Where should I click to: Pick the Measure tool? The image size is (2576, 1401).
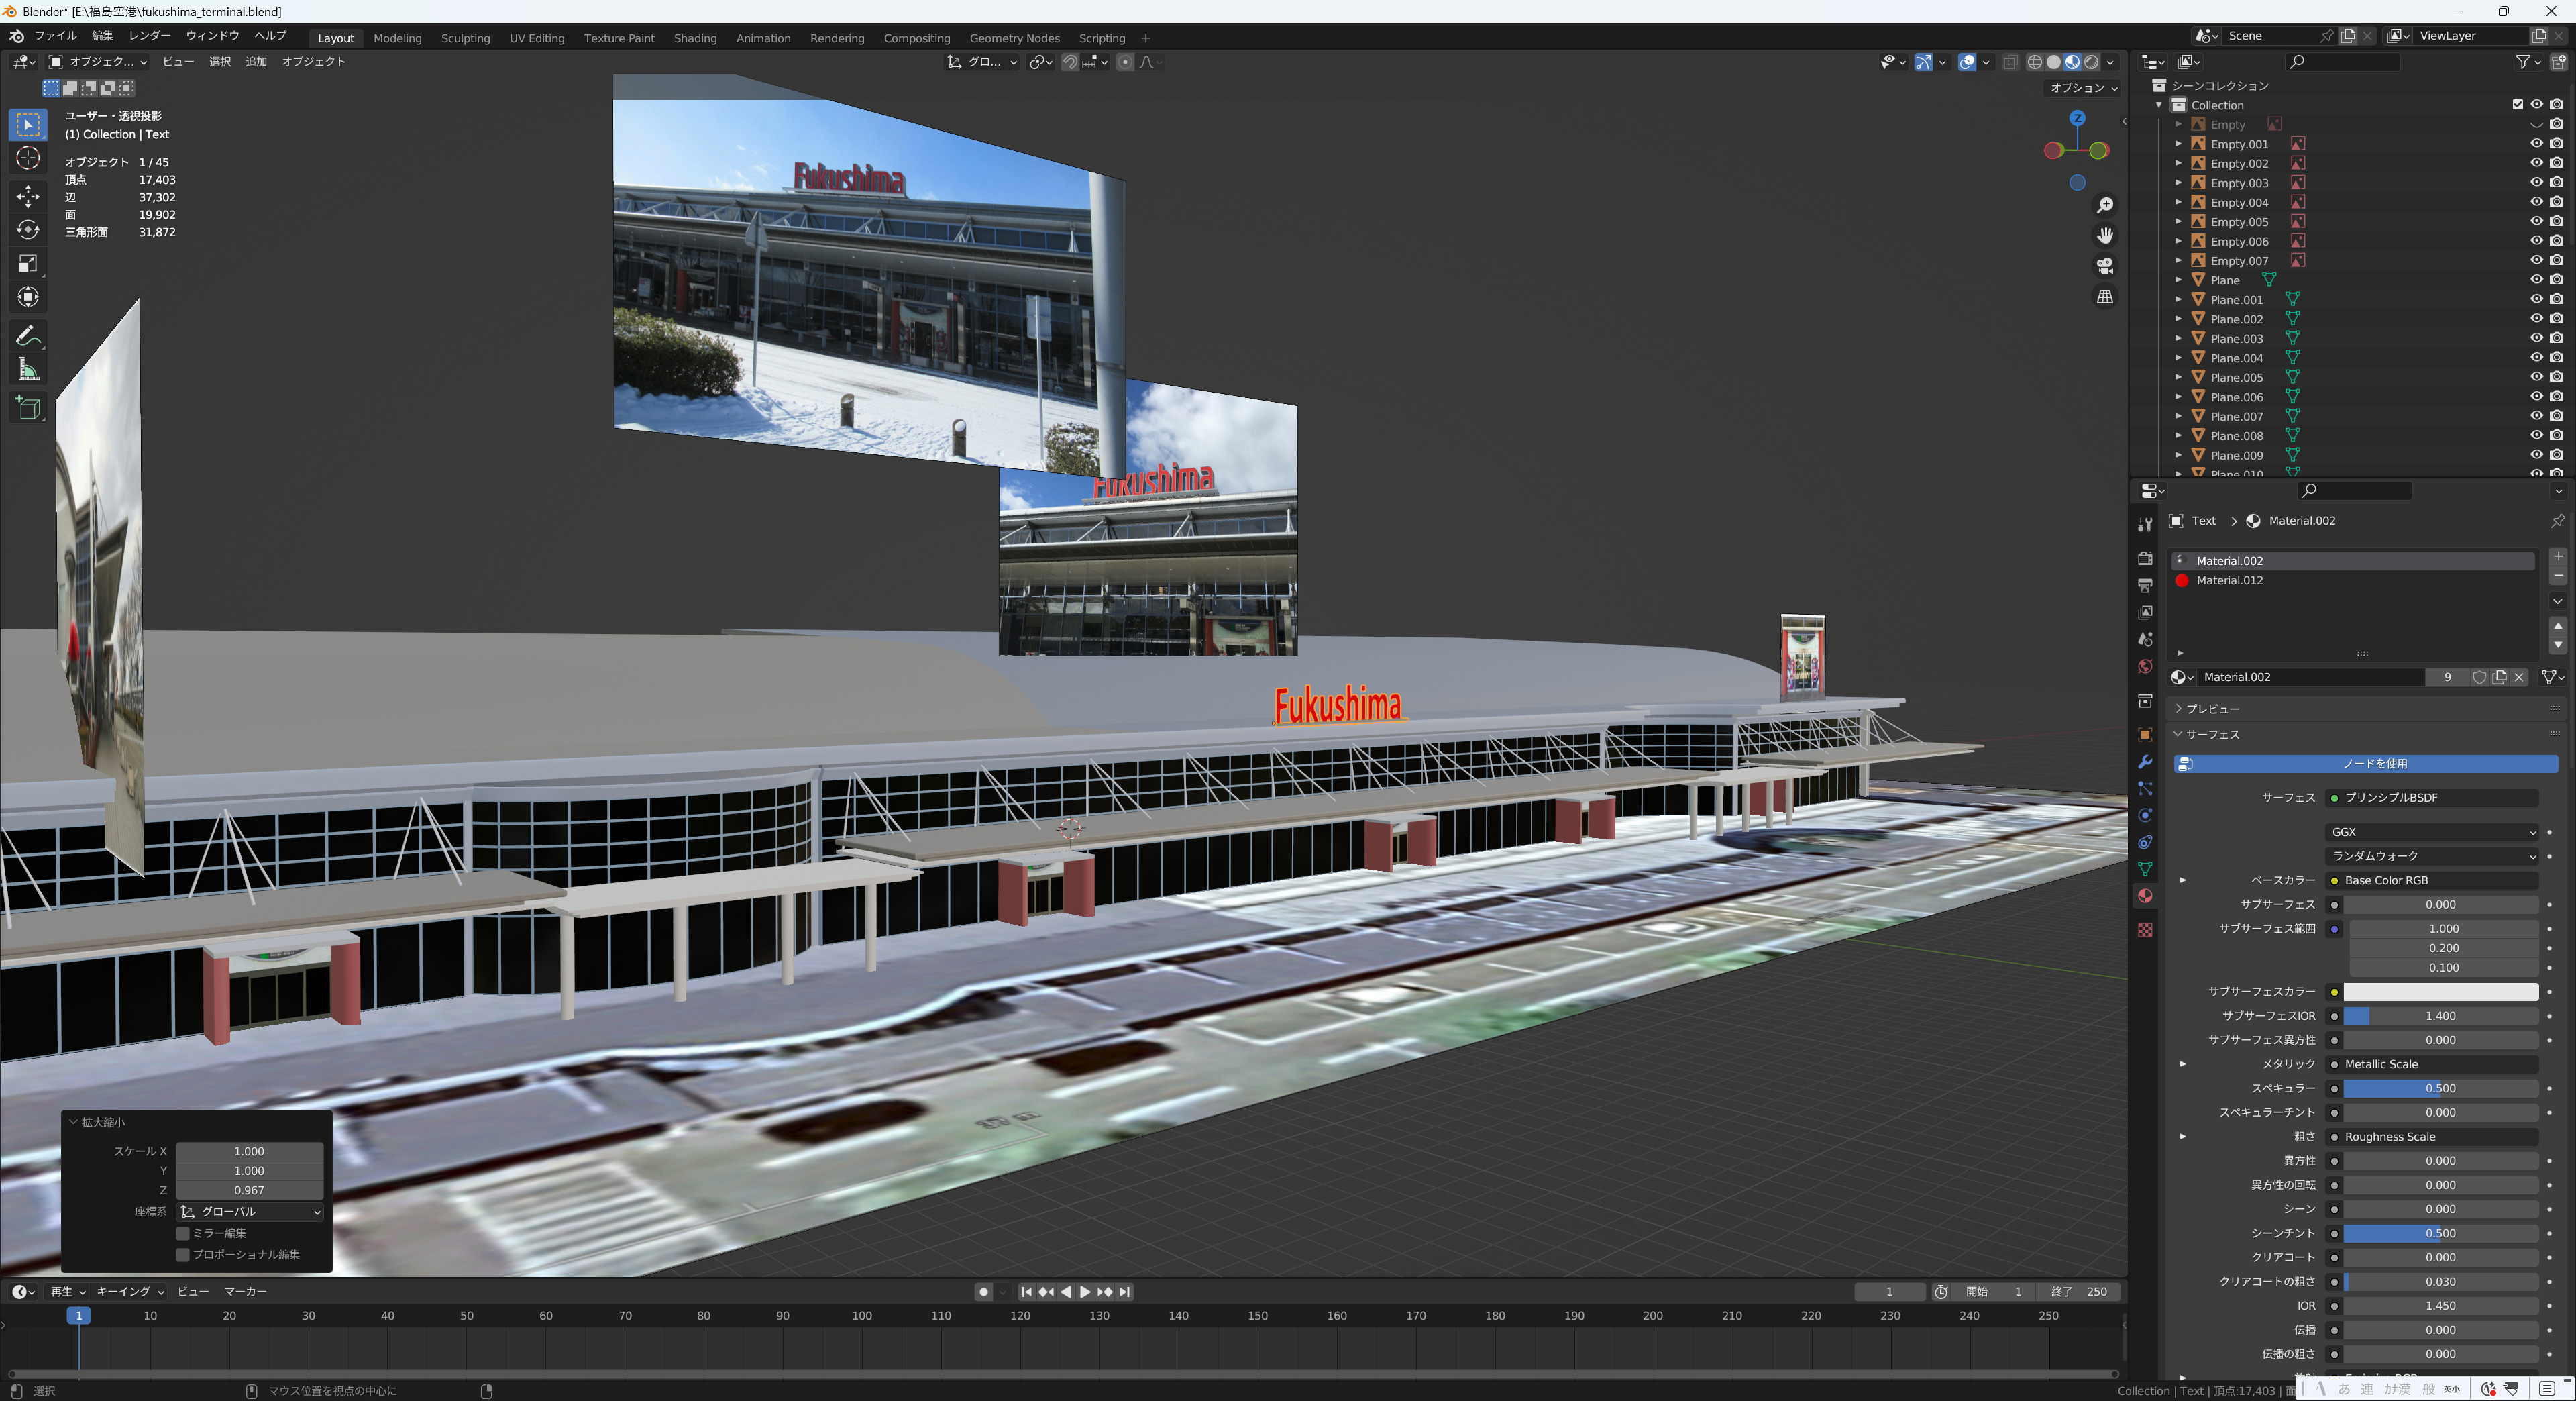pyautogui.click(x=28, y=370)
